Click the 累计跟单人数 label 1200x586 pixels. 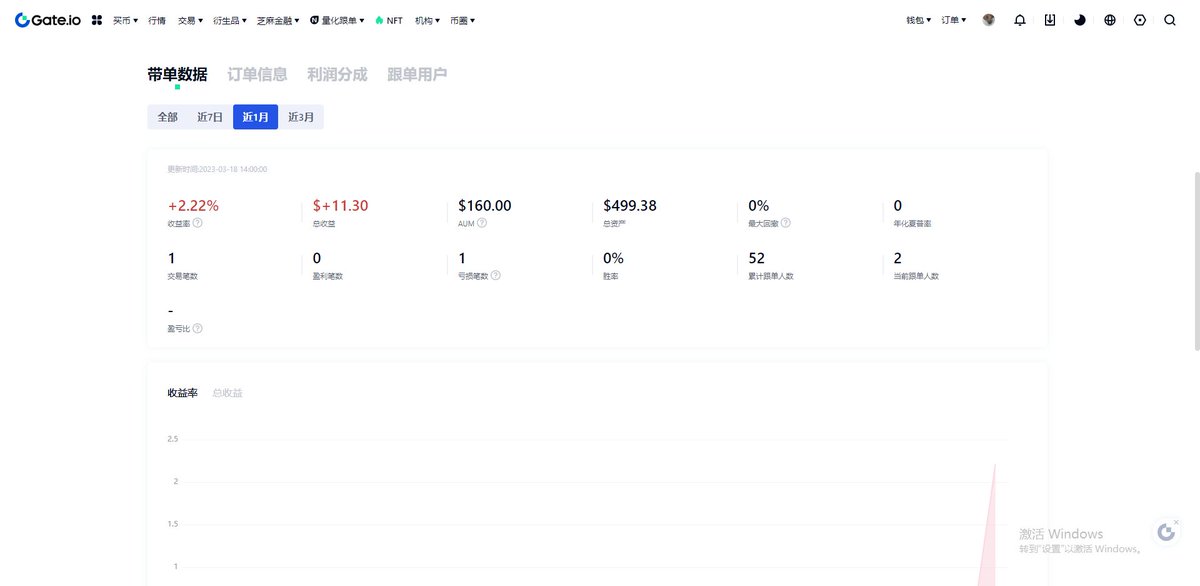point(771,276)
